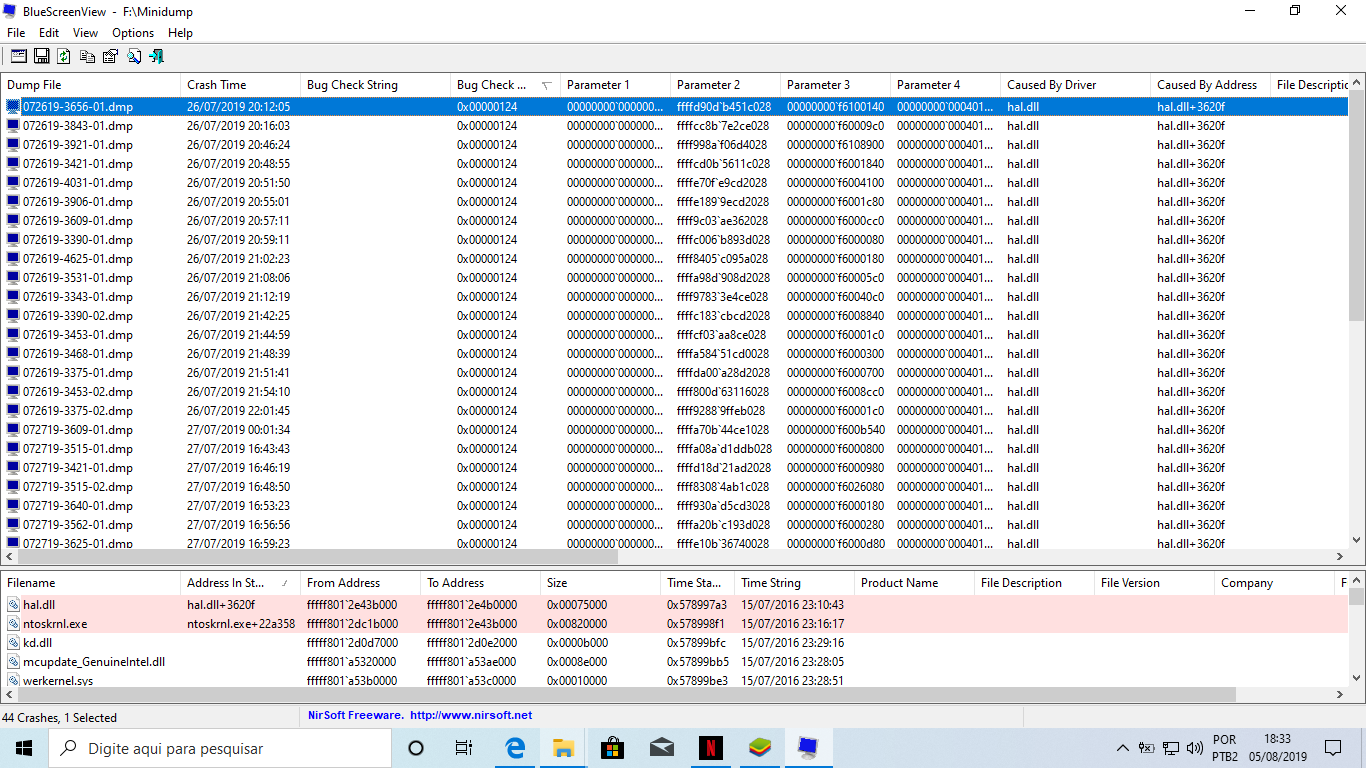Click the network tray icon
1366x768 pixels.
[1170, 748]
